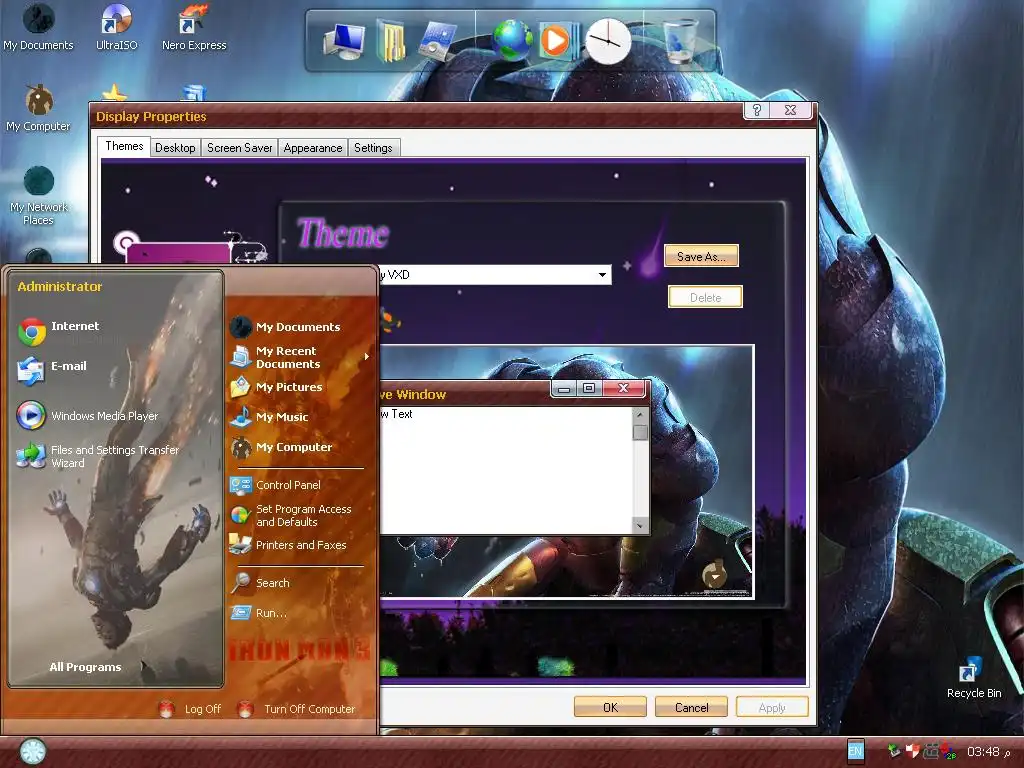Switch to the Settings tab
This screenshot has height=768, width=1024.
374,148
